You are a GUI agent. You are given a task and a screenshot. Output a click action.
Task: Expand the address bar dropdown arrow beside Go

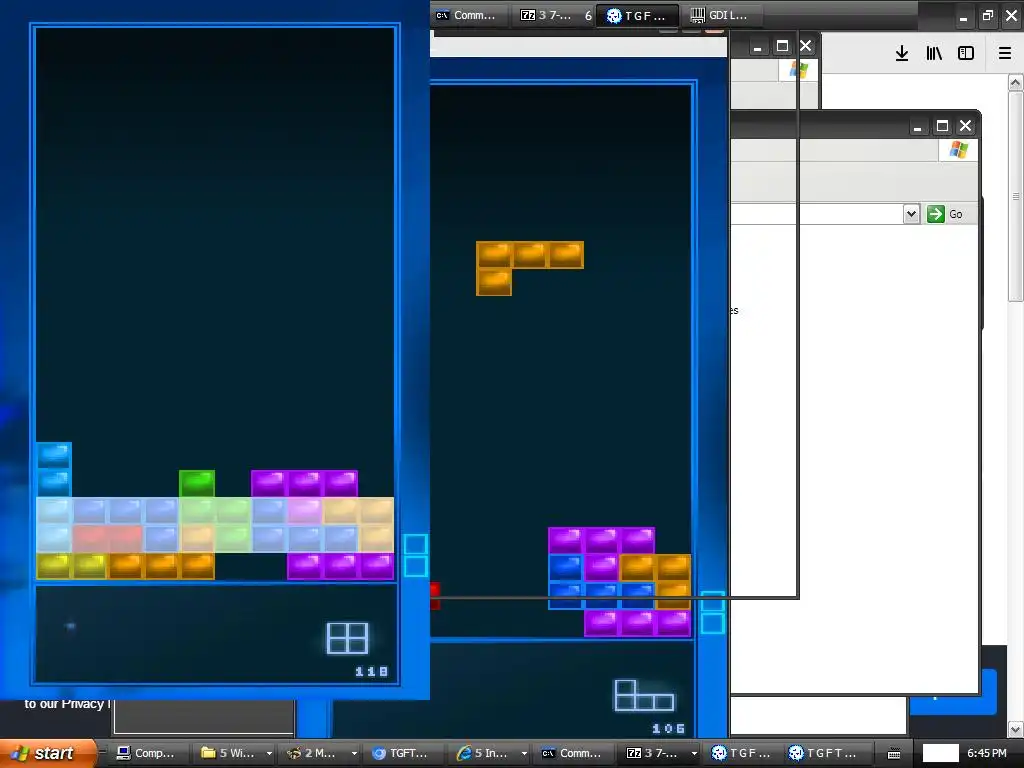[x=911, y=214]
